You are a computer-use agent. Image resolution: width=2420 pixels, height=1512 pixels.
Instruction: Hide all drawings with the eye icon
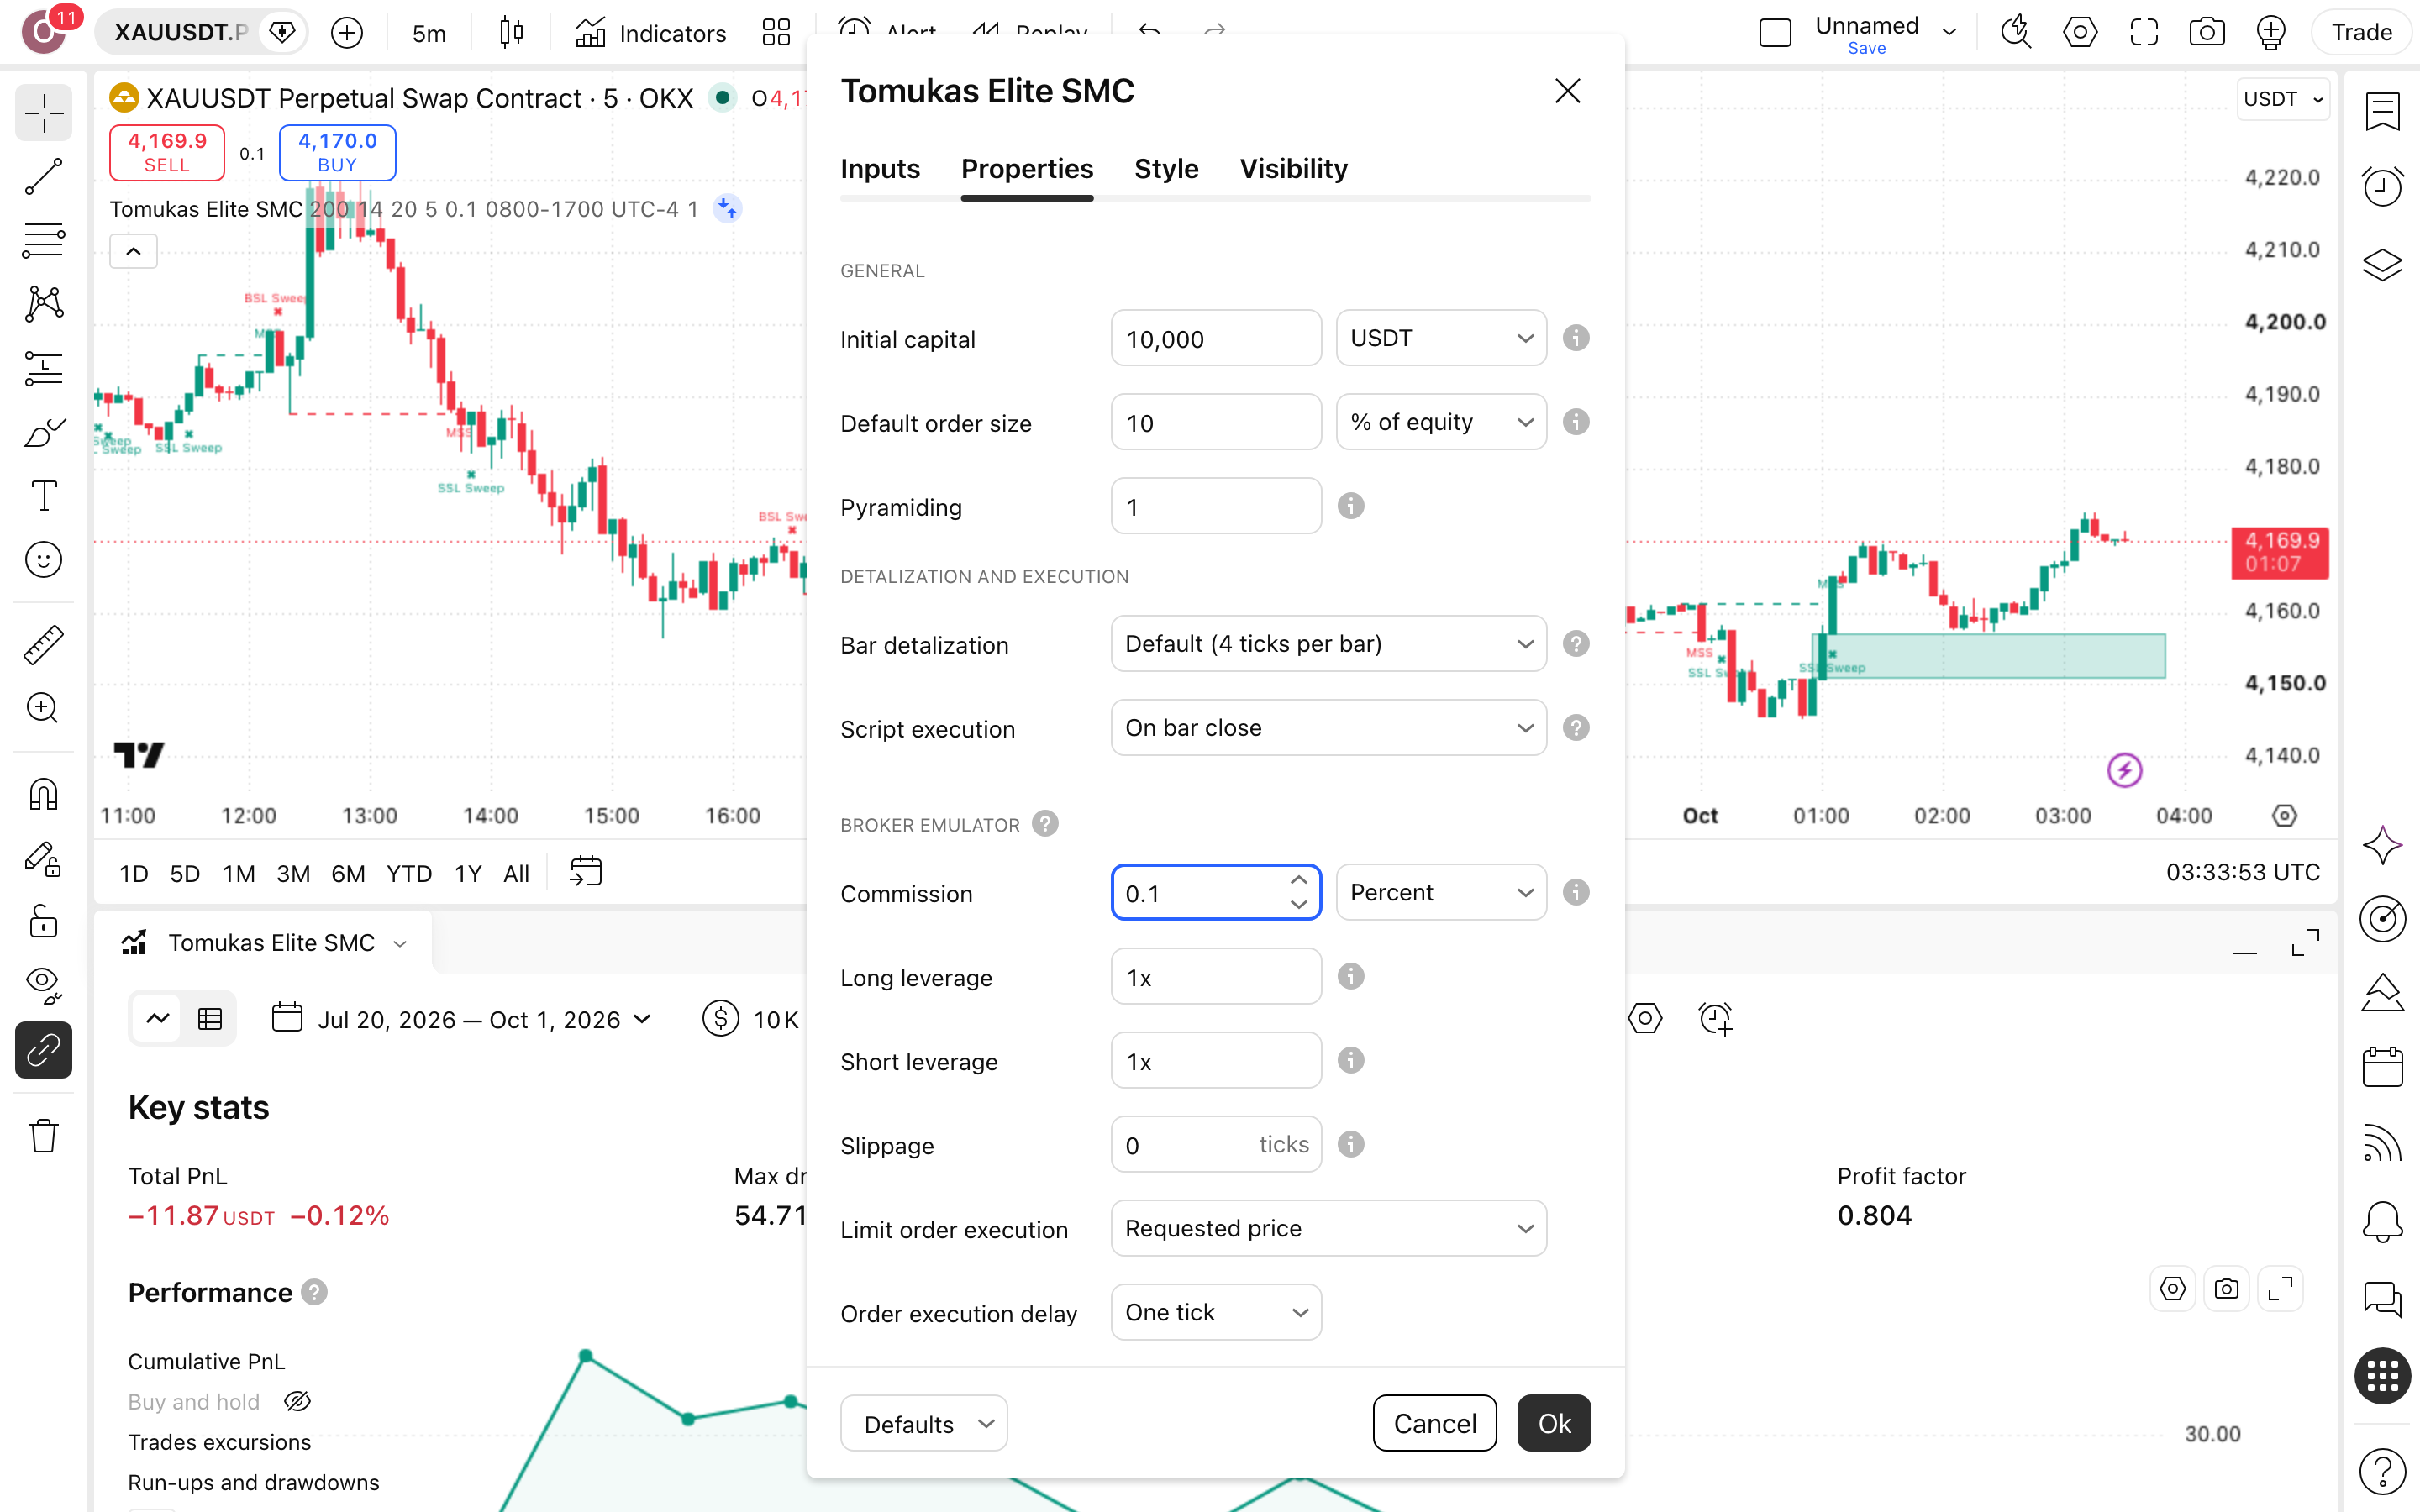(43, 985)
